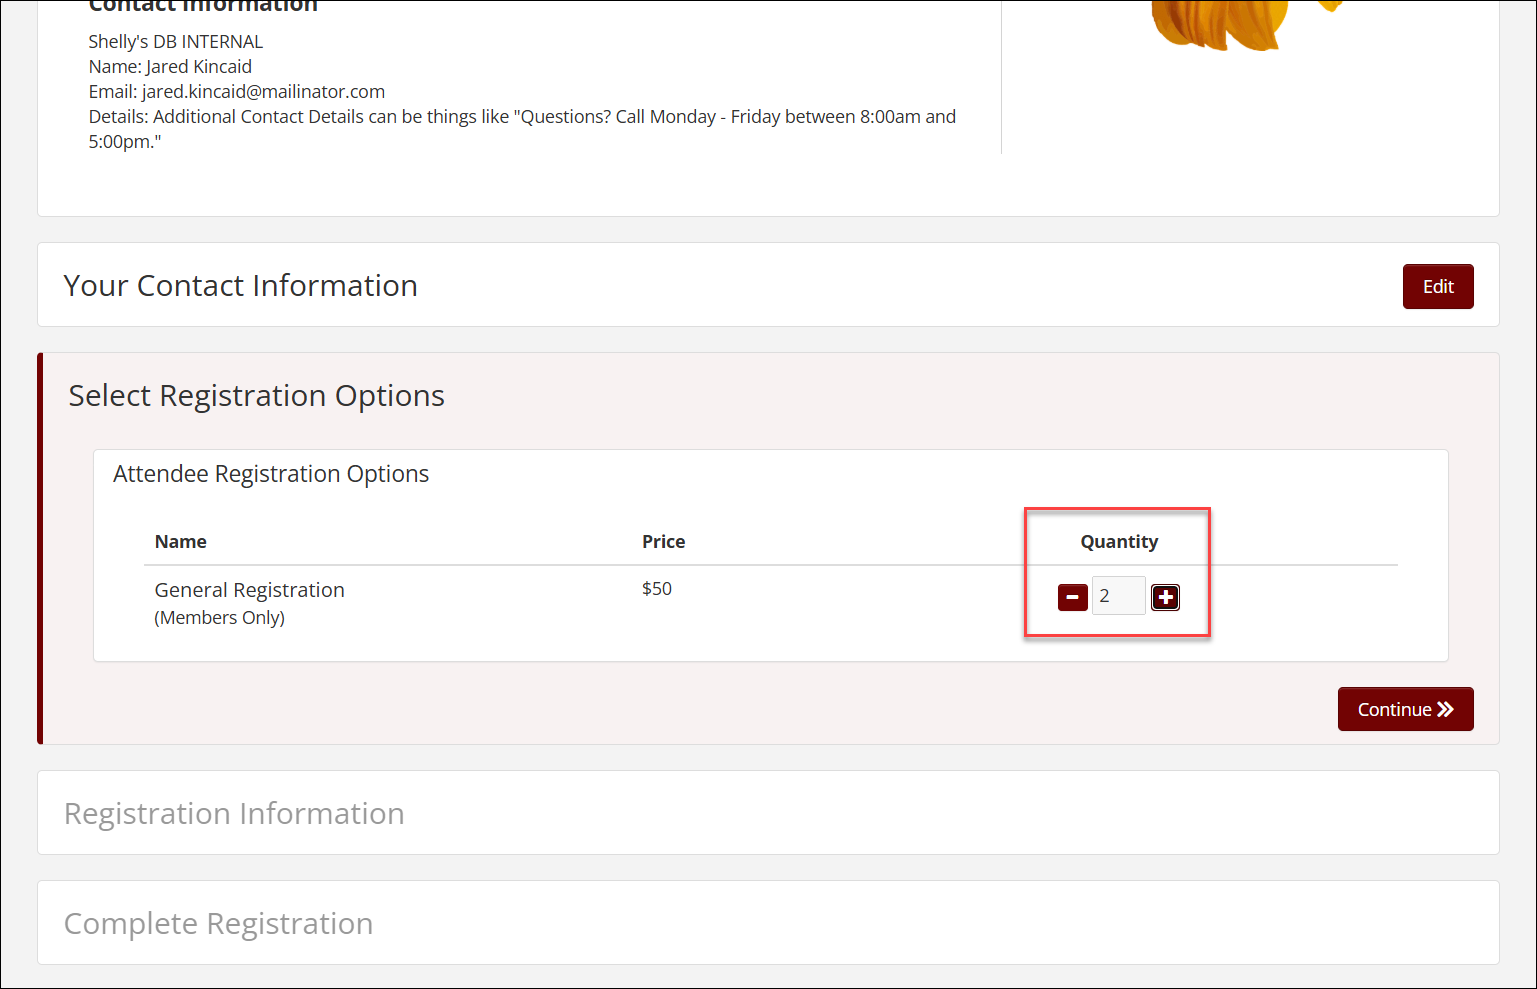Click the quantity input showing 2
The height and width of the screenshot is (989, 1537).
click(1118, 595)
